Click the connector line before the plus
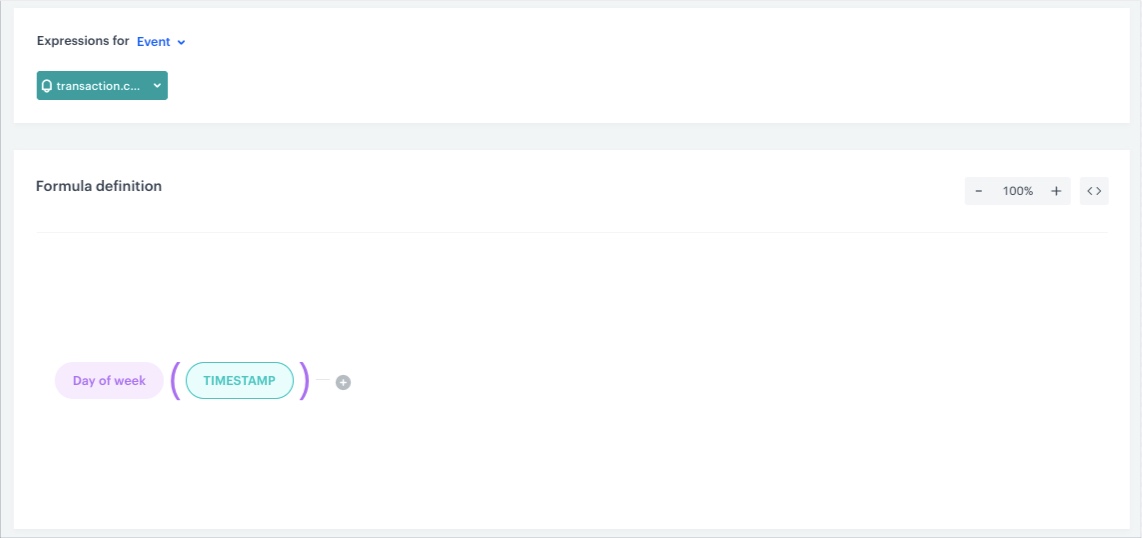Screen dimensions: 1142x538 click(323, 381)
